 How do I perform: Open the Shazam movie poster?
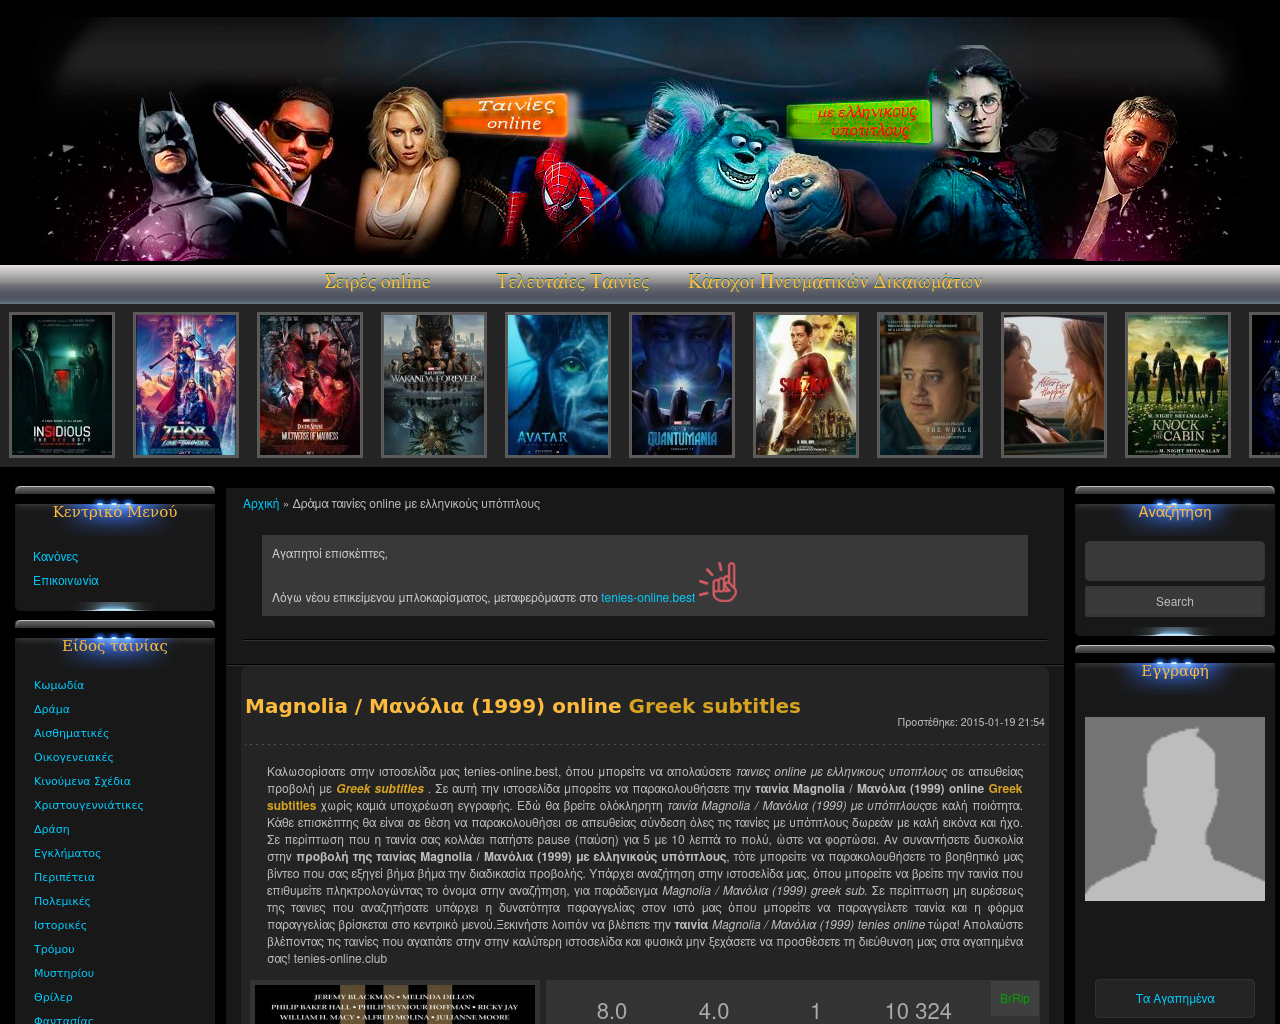click(x=806, y=385)
